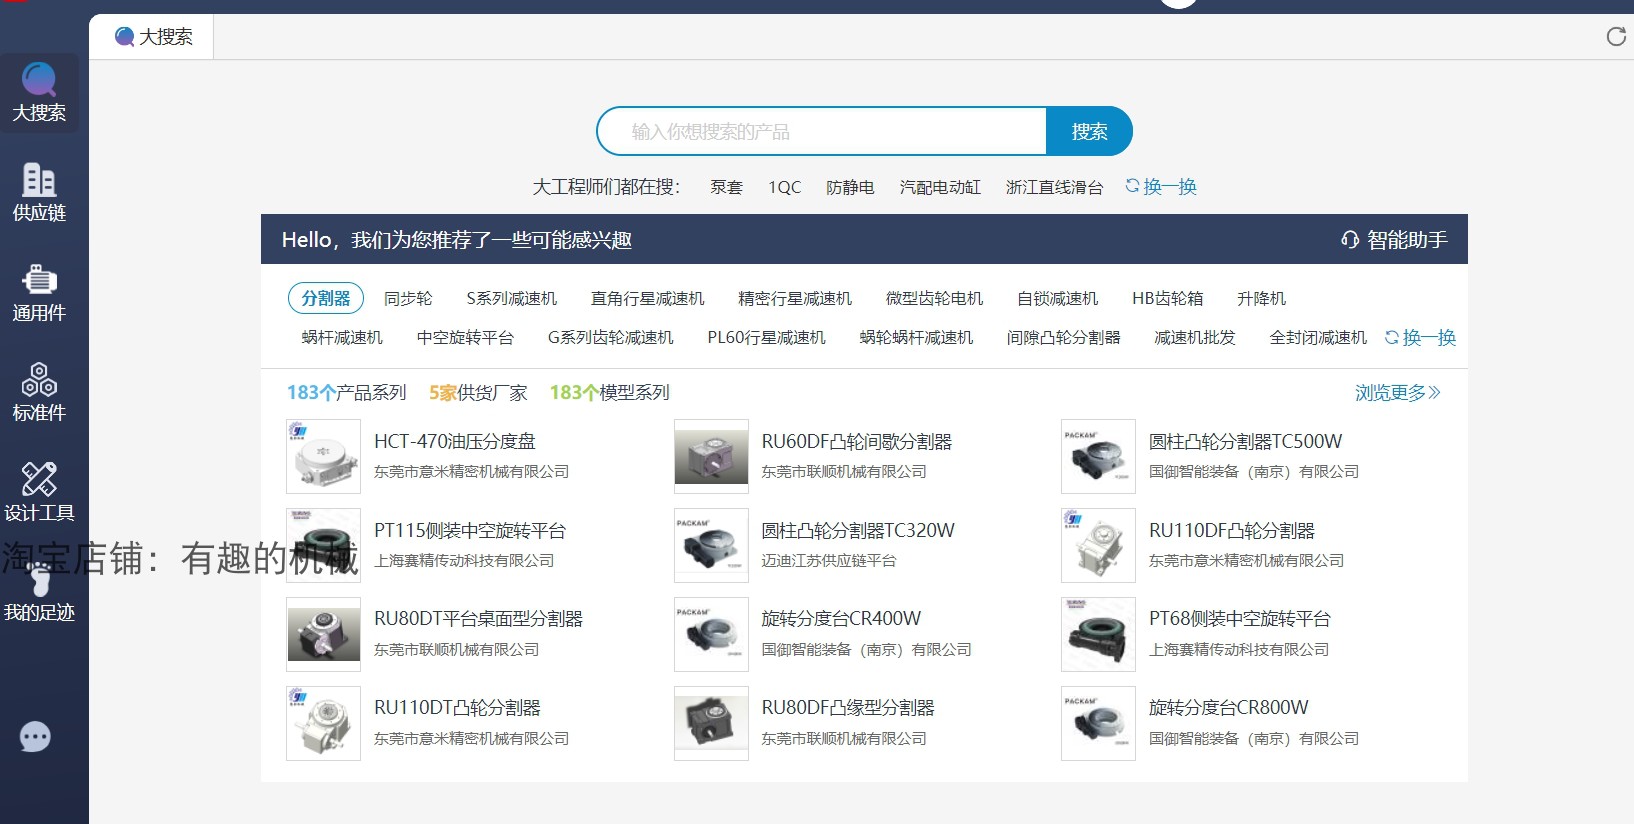Click the 183个产品系列 count

[346, 392]
